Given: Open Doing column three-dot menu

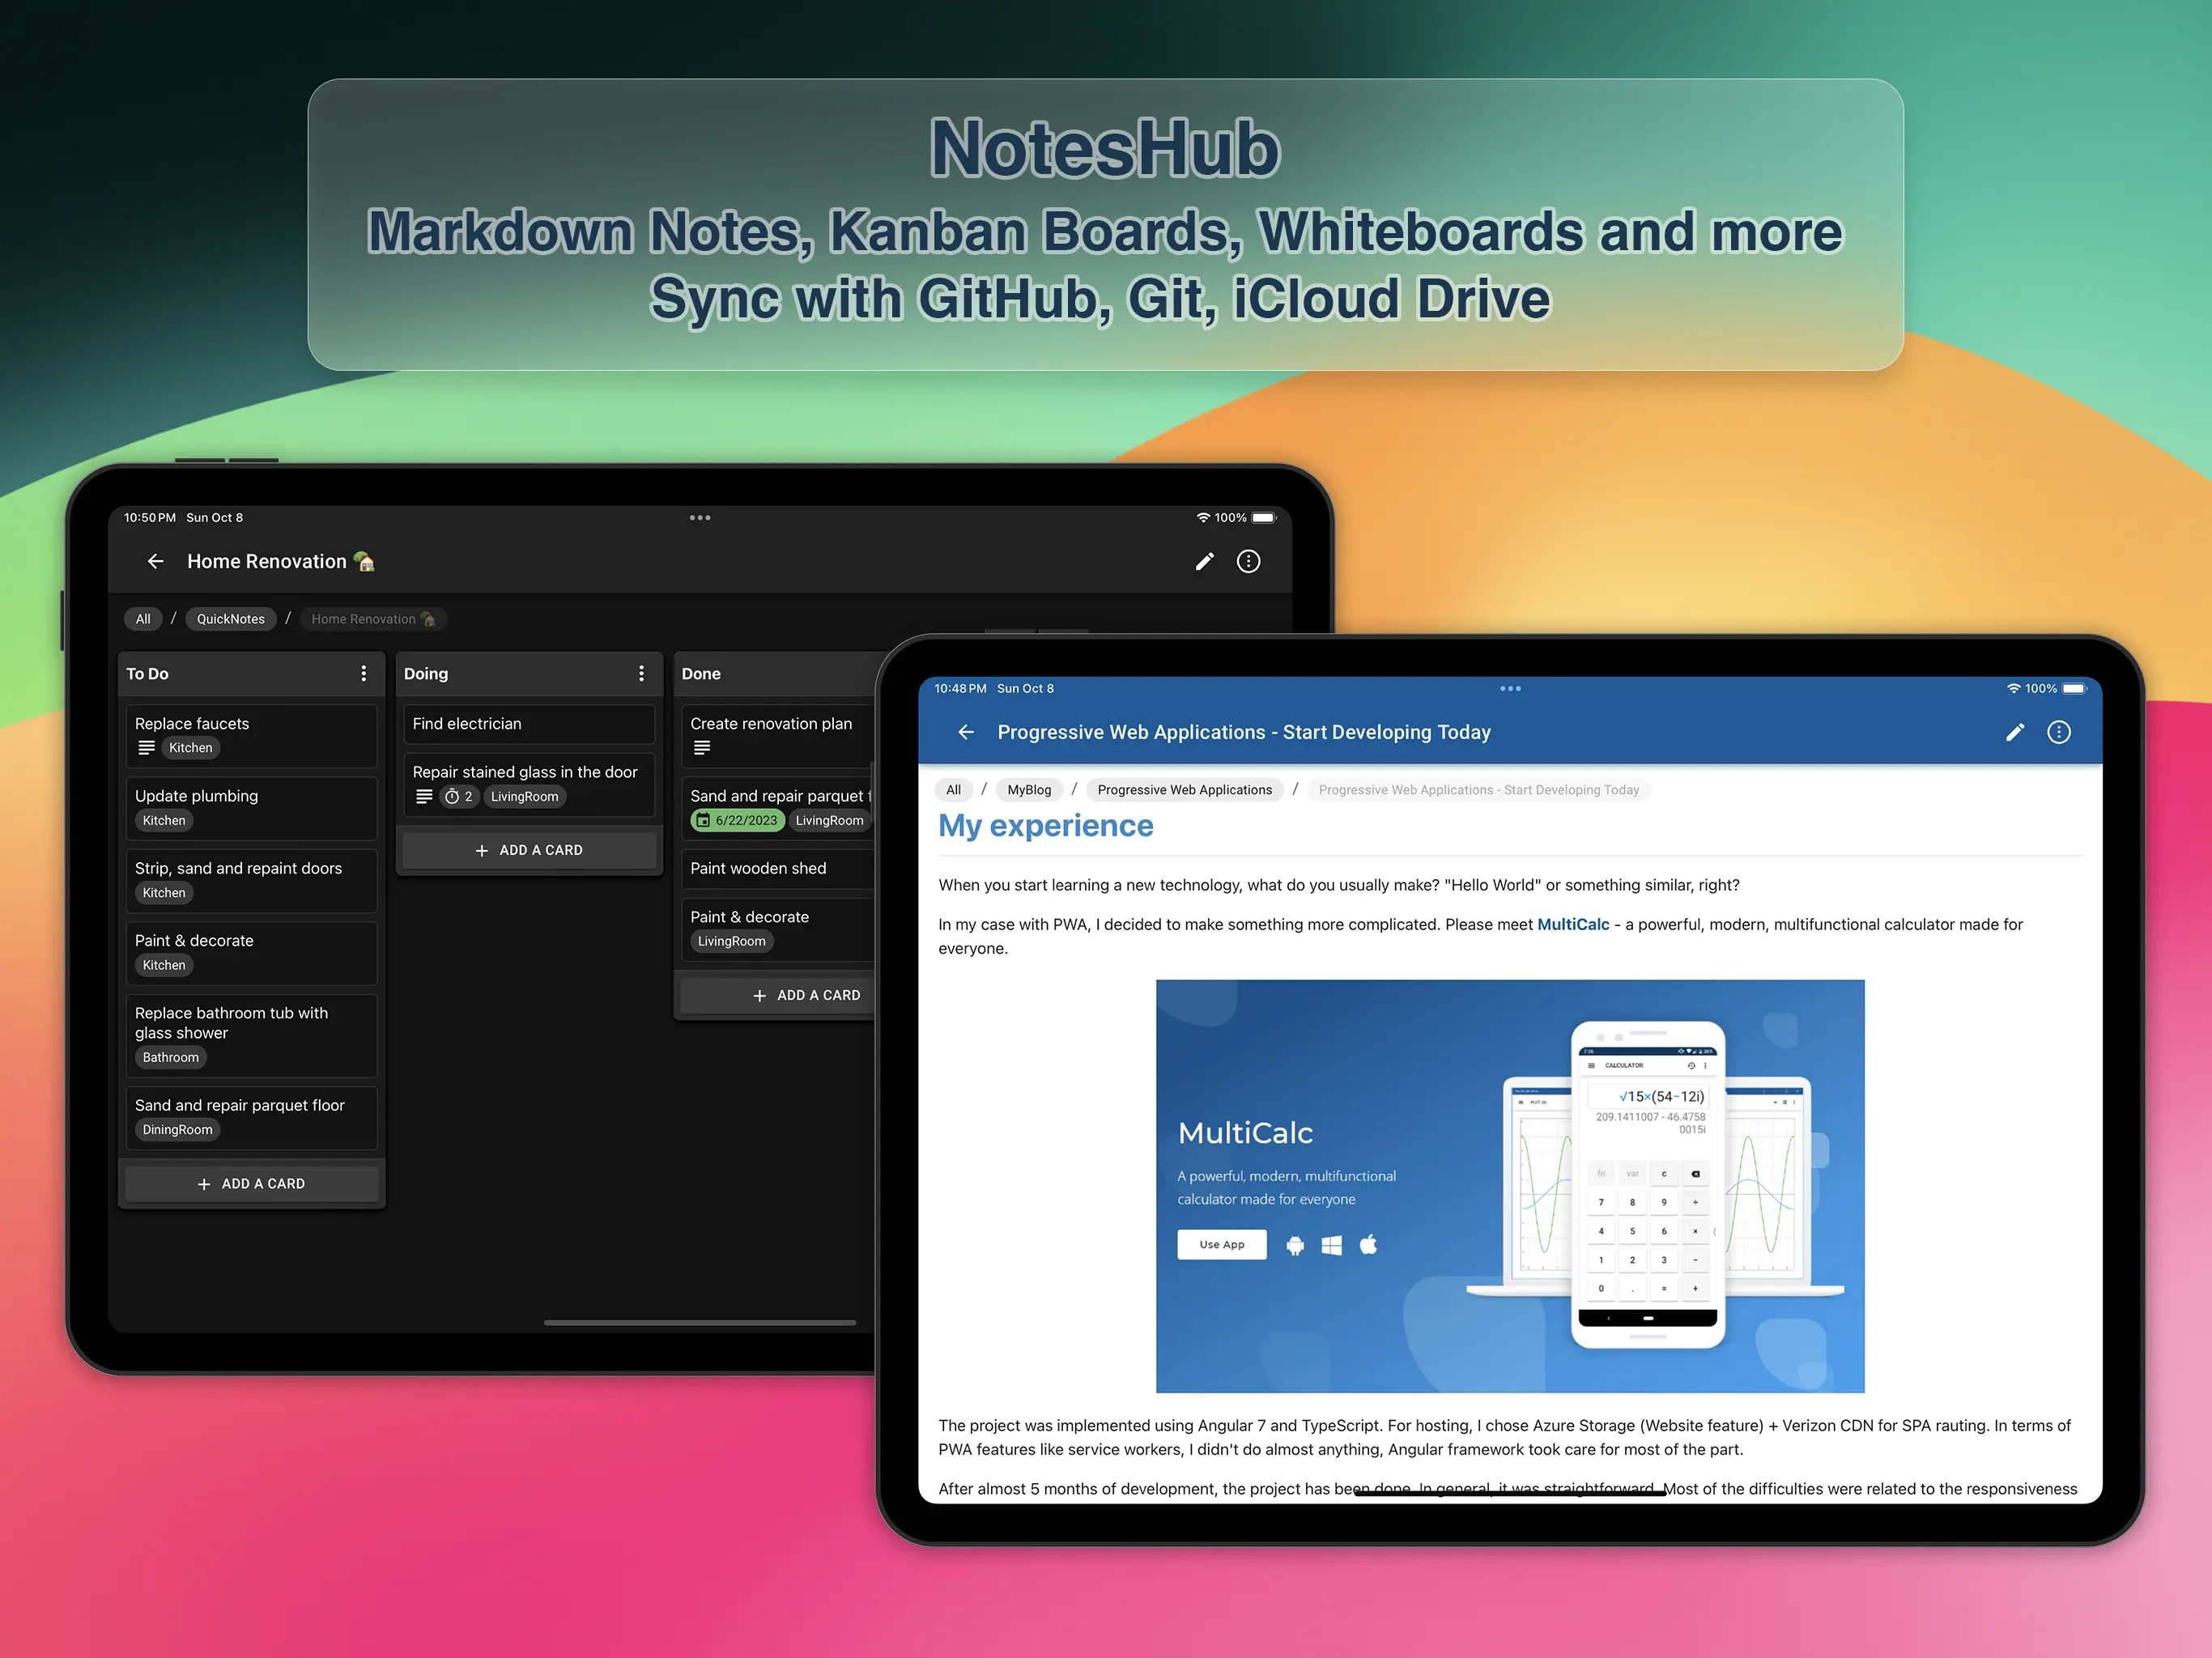Looking at the screenshot, I should click(641, 673).
